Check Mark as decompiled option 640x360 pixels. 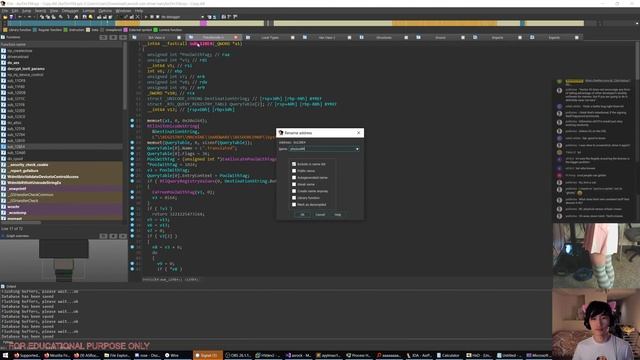(x=294, y=204)
